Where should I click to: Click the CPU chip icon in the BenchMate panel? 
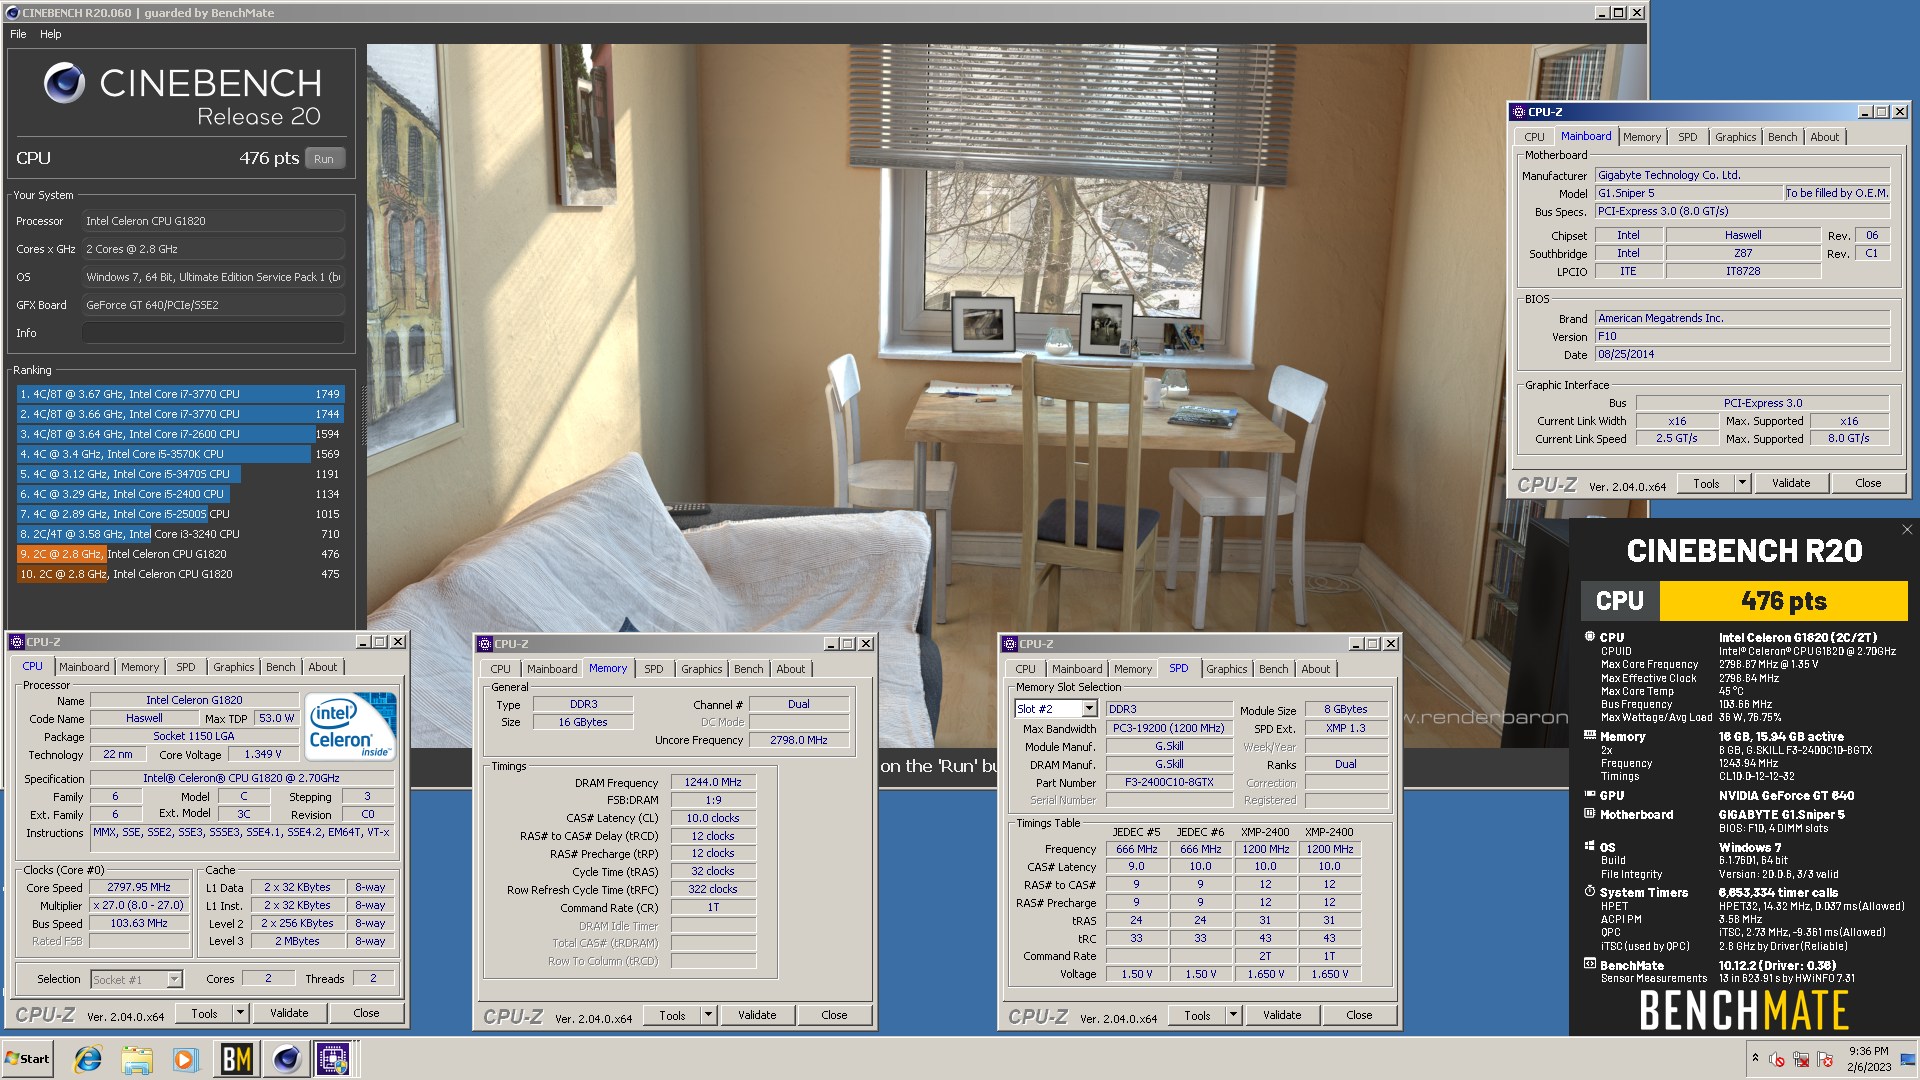tap(1590, 637)
